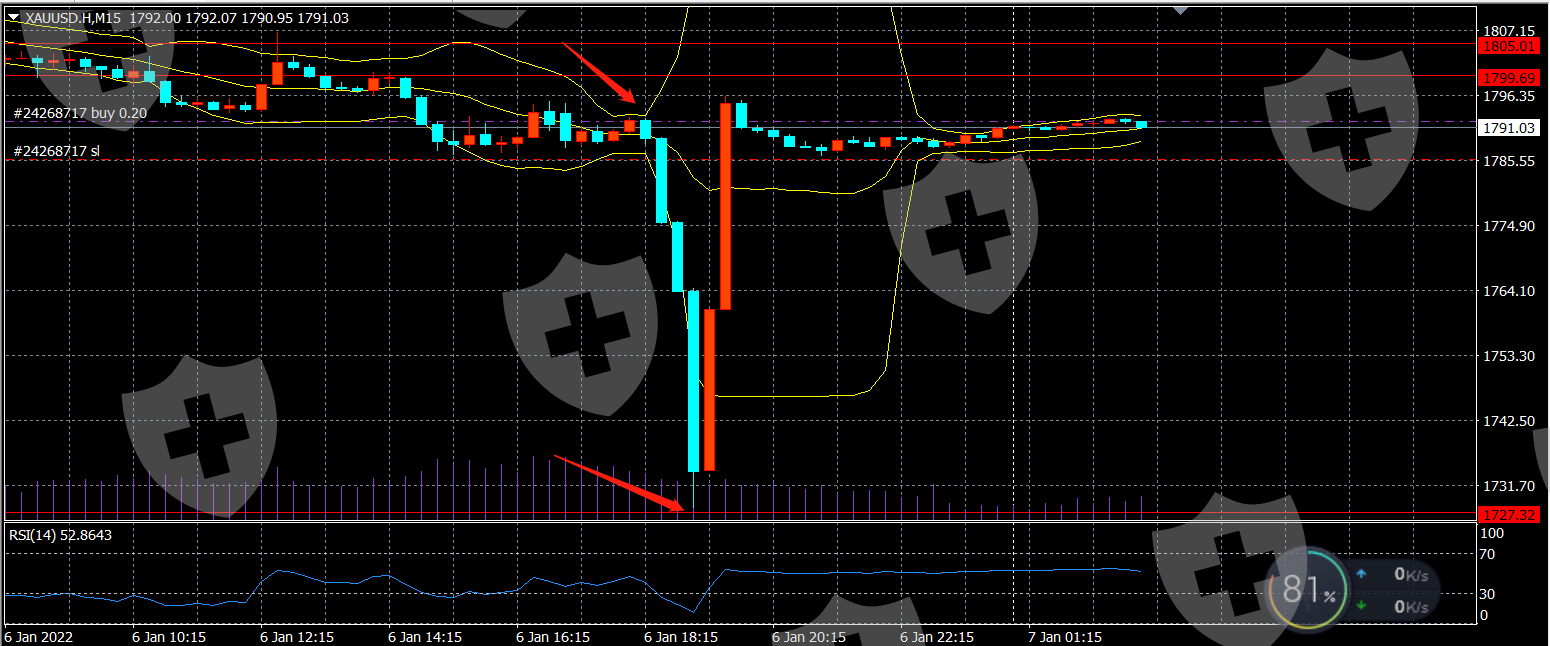Click the 1742.50 price scale value

point(1509,421)
